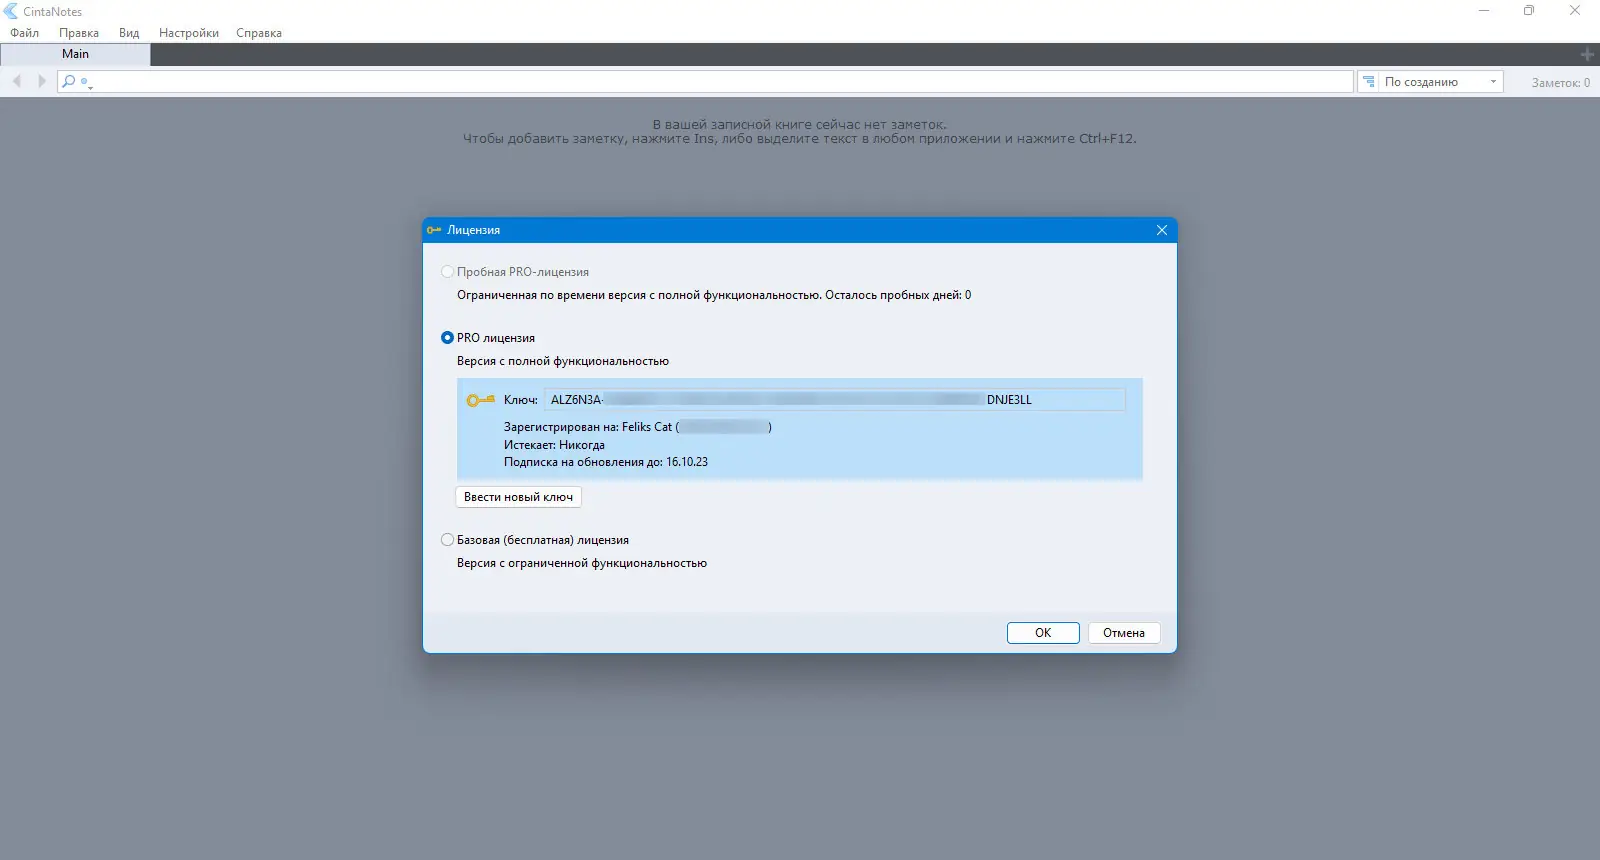Confirm the license dialog with OK
The width and height of the screenshot is (1600, 860).
point(1043,633)
